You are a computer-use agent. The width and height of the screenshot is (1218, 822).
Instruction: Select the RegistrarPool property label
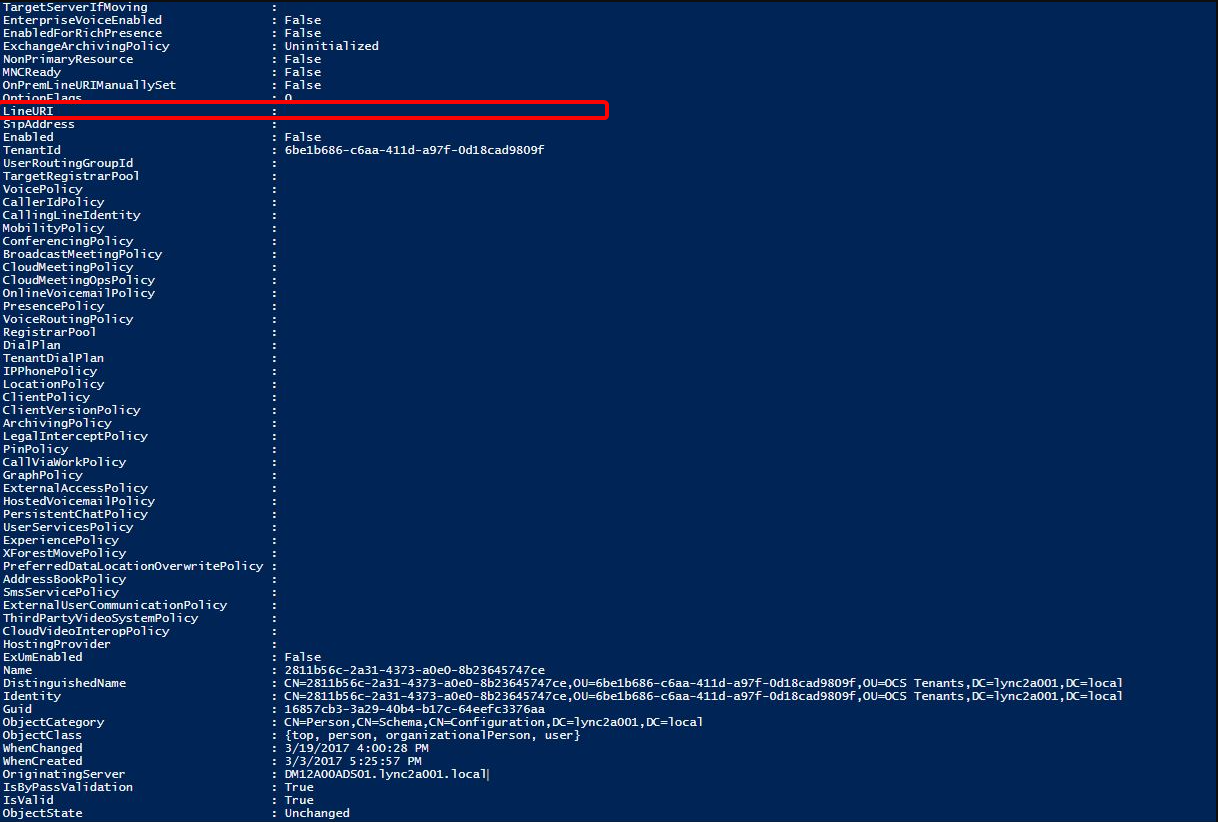click(49, 332)
